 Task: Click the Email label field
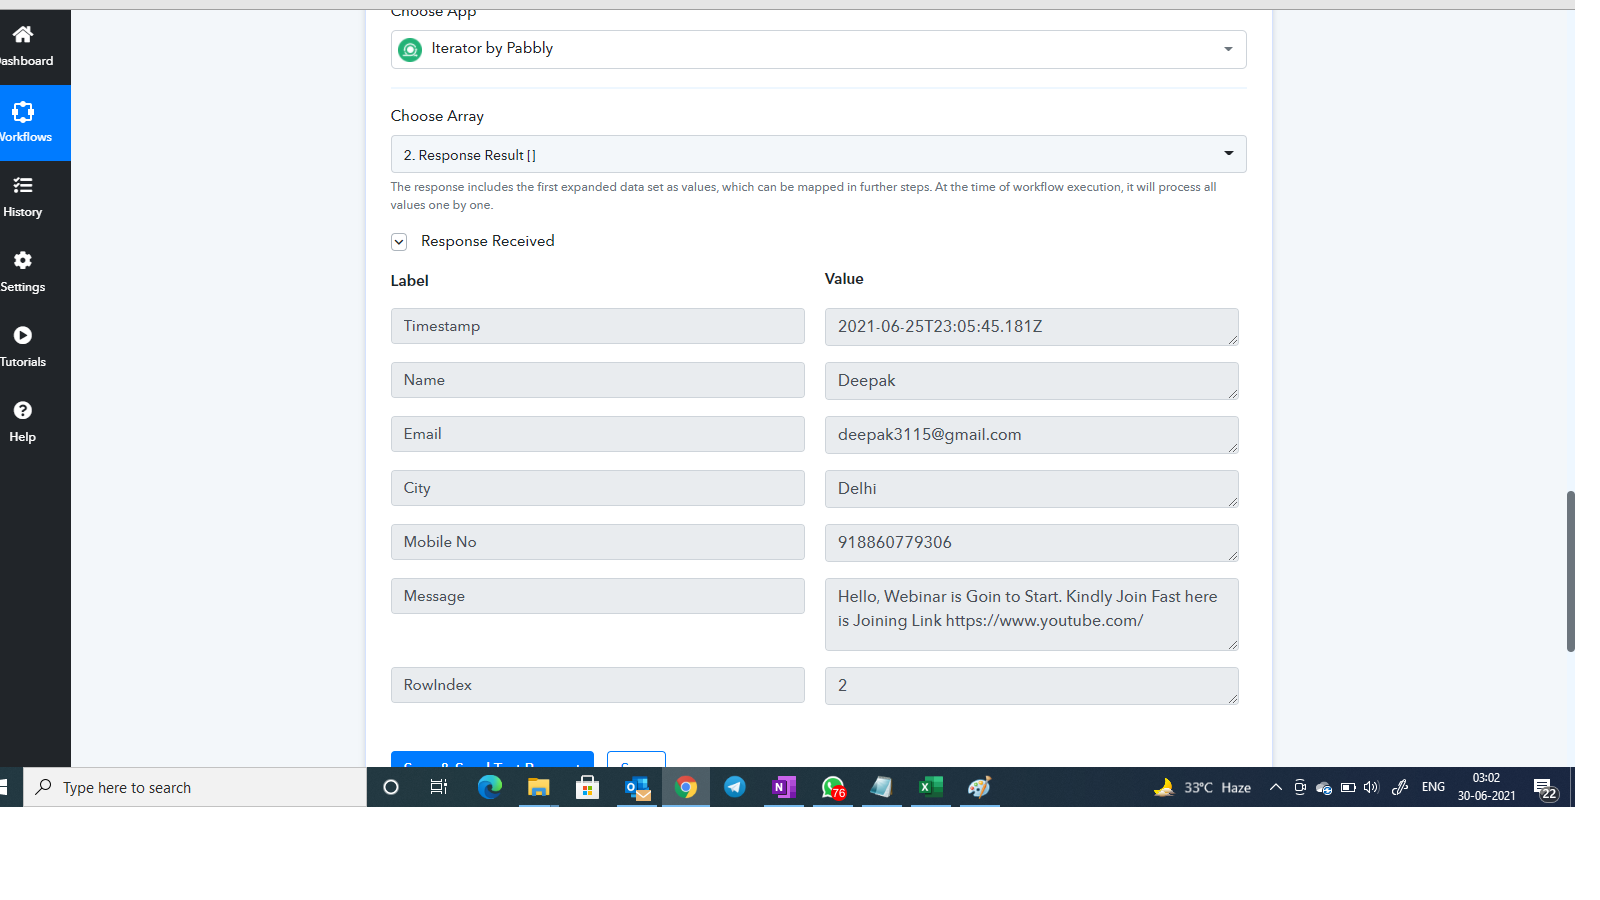[x=597, y=434]
